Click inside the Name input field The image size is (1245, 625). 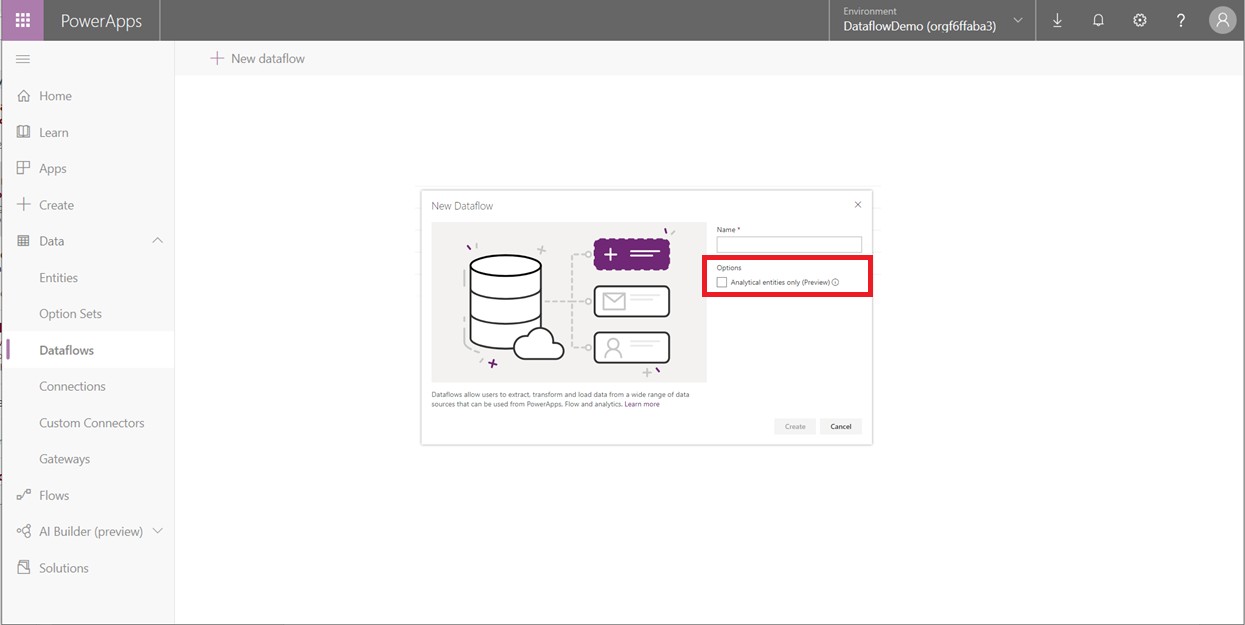coord(788,244)
